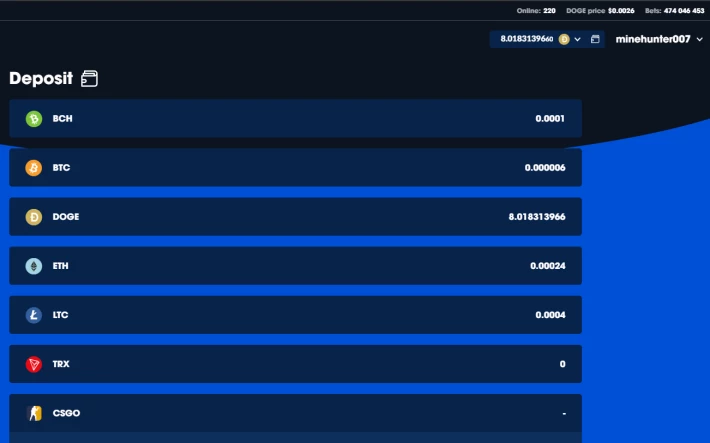The image size is (710, 443).
Task: Click the BTC coin icon
Action: [x=34, y=168]
